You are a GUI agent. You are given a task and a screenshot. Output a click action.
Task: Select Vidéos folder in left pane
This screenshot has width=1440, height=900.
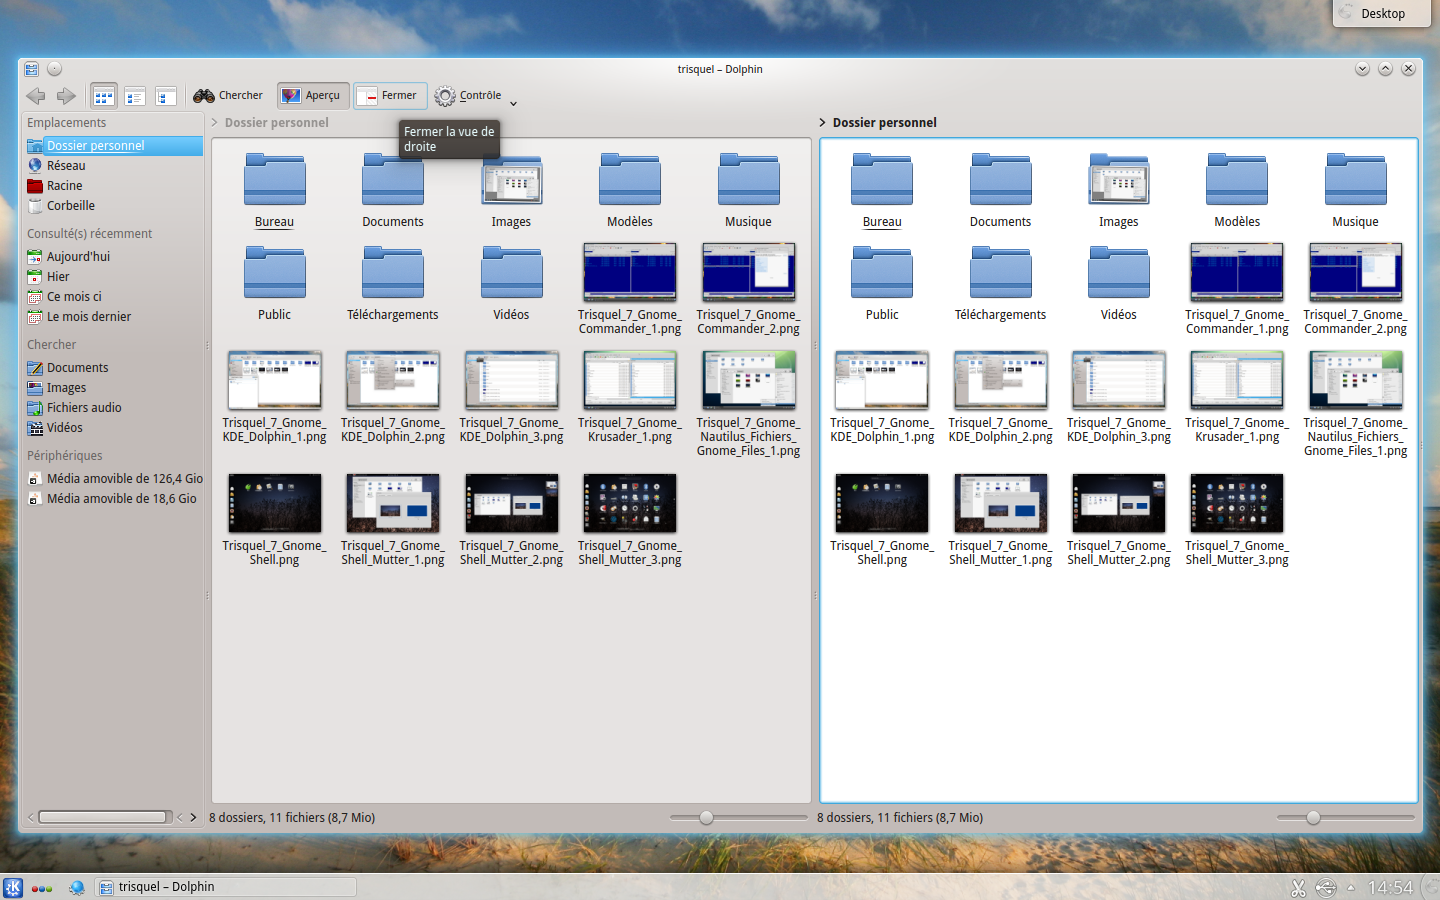pos(511,283)
